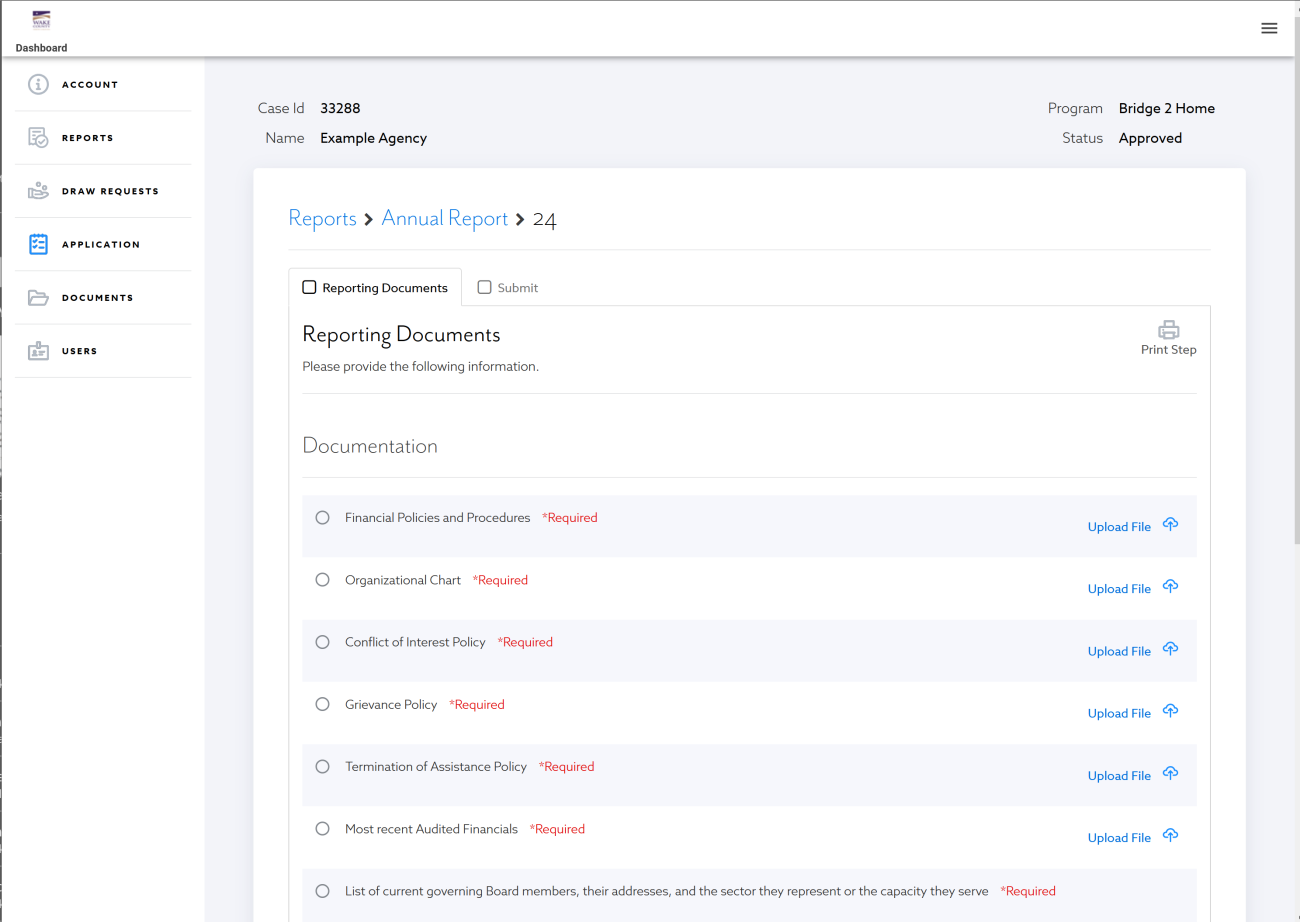The height and width of the screenshot is (922, 1300).
Task: Navigate to Annual Report breadcrumb link
Action: click(444, 219)
